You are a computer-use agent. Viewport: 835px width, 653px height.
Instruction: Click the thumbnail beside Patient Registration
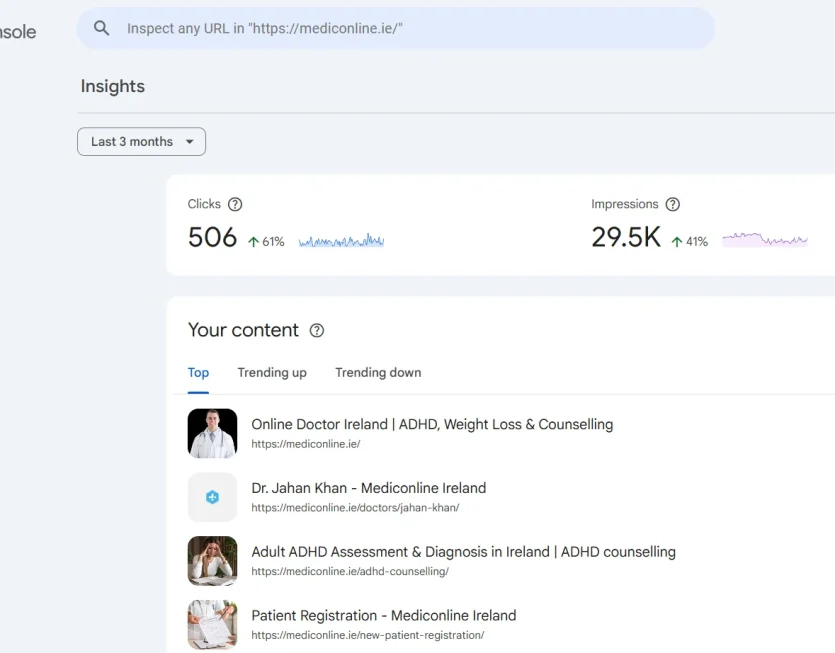click(x=212, y=625)
